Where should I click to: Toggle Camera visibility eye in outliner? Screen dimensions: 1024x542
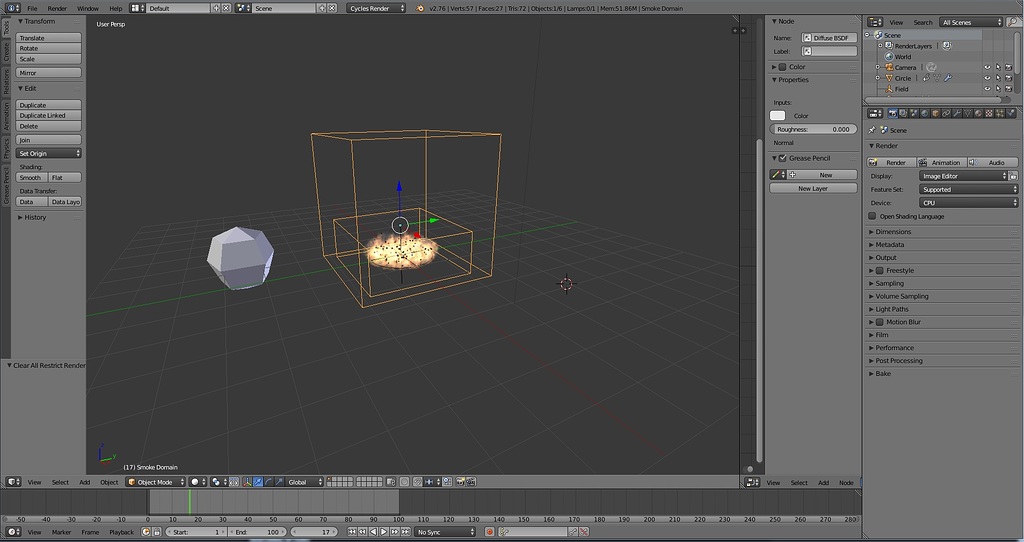[987, 67]
